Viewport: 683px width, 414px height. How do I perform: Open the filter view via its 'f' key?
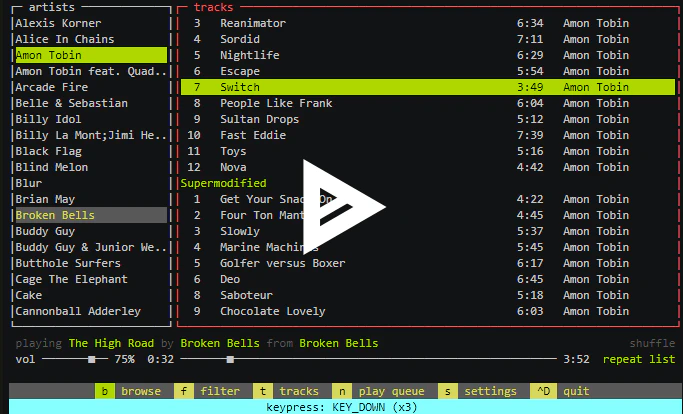pos(184,391)
